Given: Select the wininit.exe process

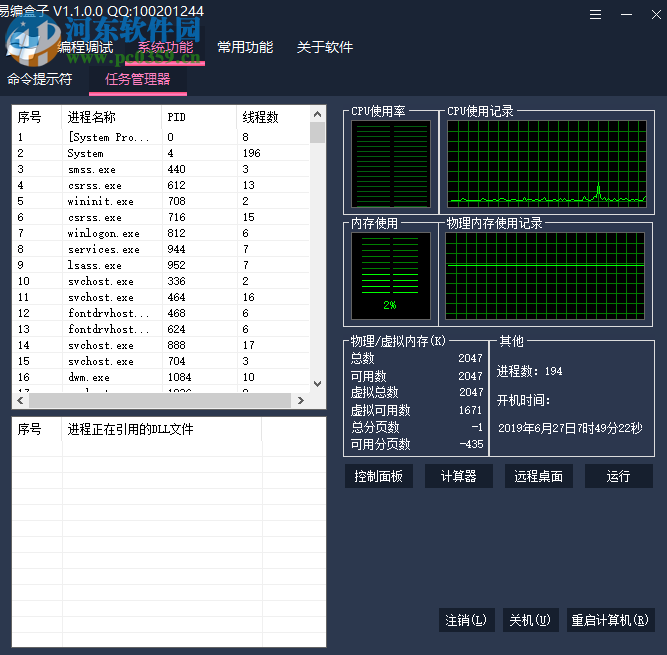Looking at the screenshot, I should (161, 201).
